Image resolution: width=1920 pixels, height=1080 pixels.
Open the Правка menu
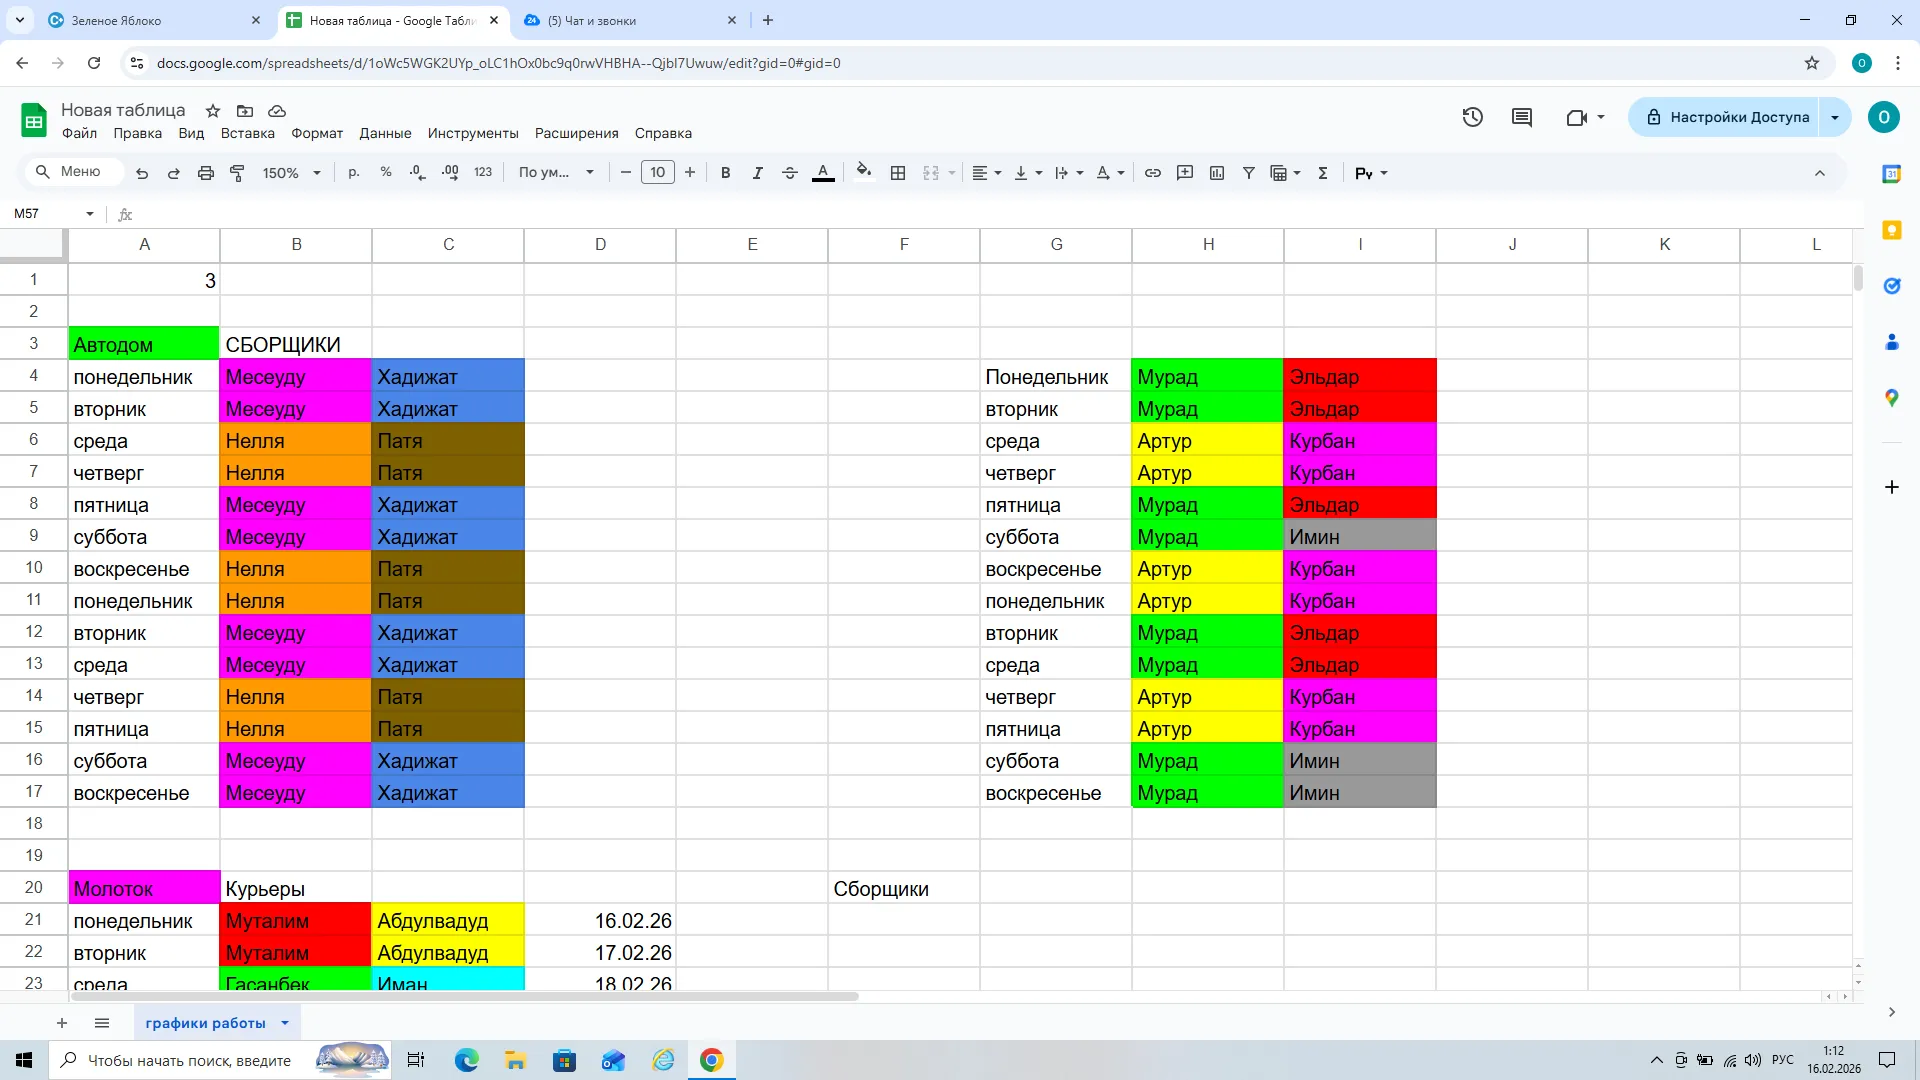(x=137, y=133)
